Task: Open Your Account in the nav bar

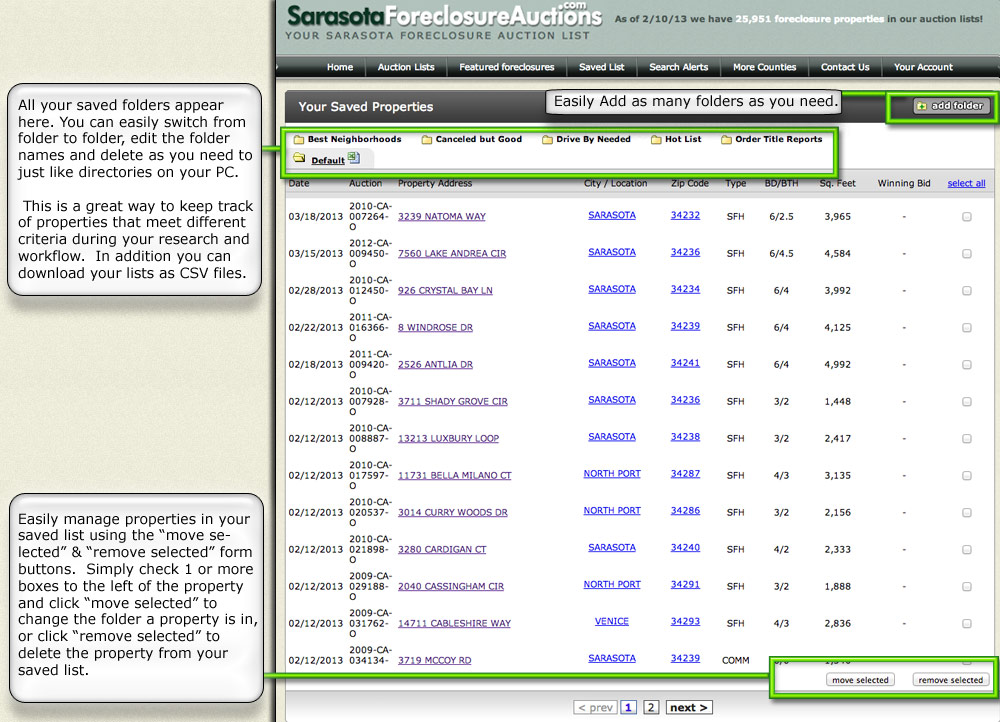Action: pyautogui.click(x=923, y=67)
